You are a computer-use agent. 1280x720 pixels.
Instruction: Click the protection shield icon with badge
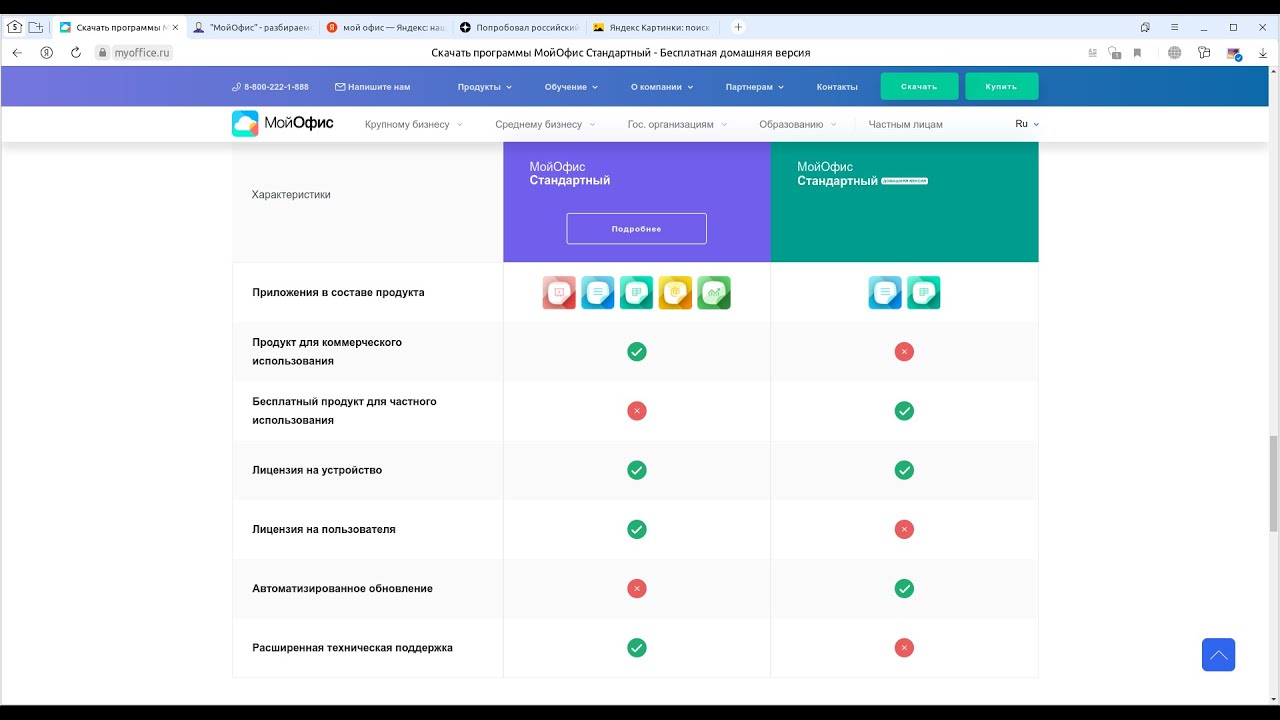[1114, 53]
